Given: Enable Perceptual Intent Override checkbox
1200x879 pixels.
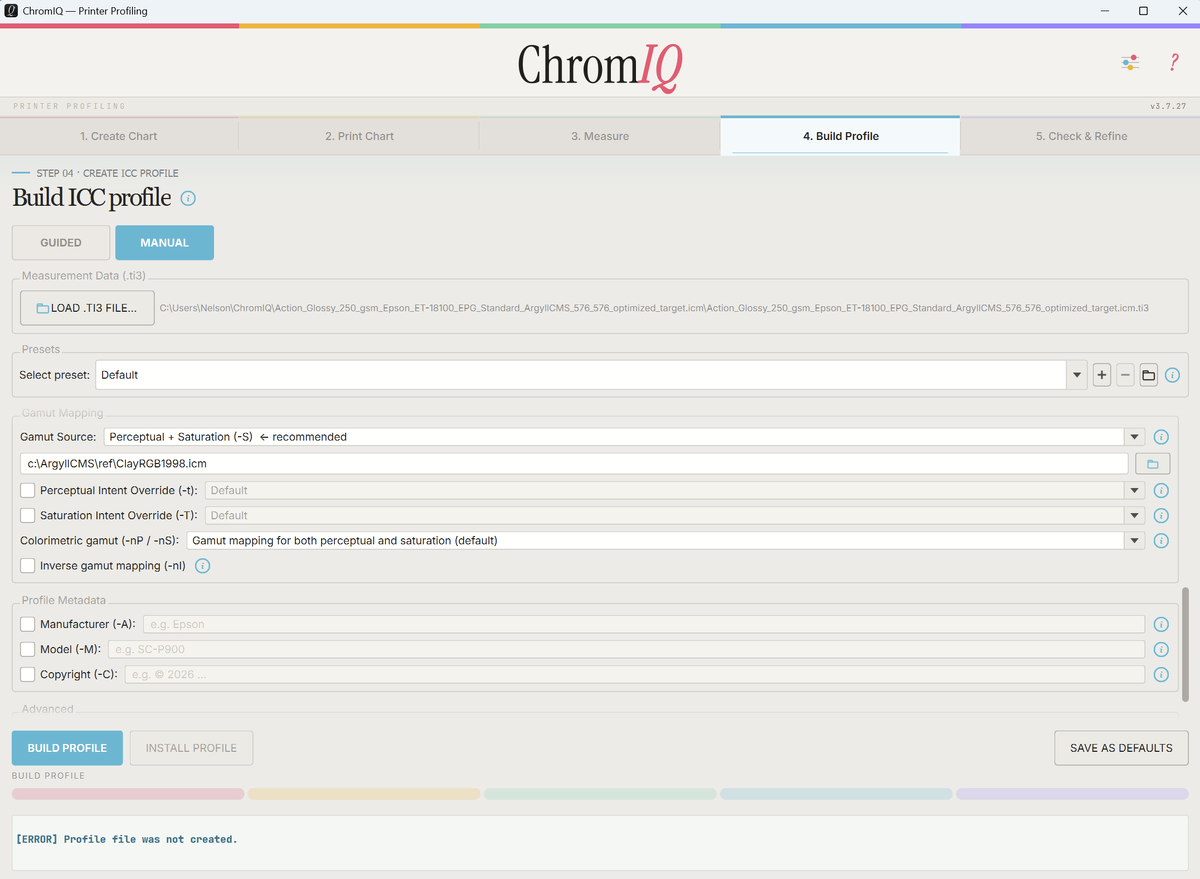Looking at the screenshot, I should 28,490.
